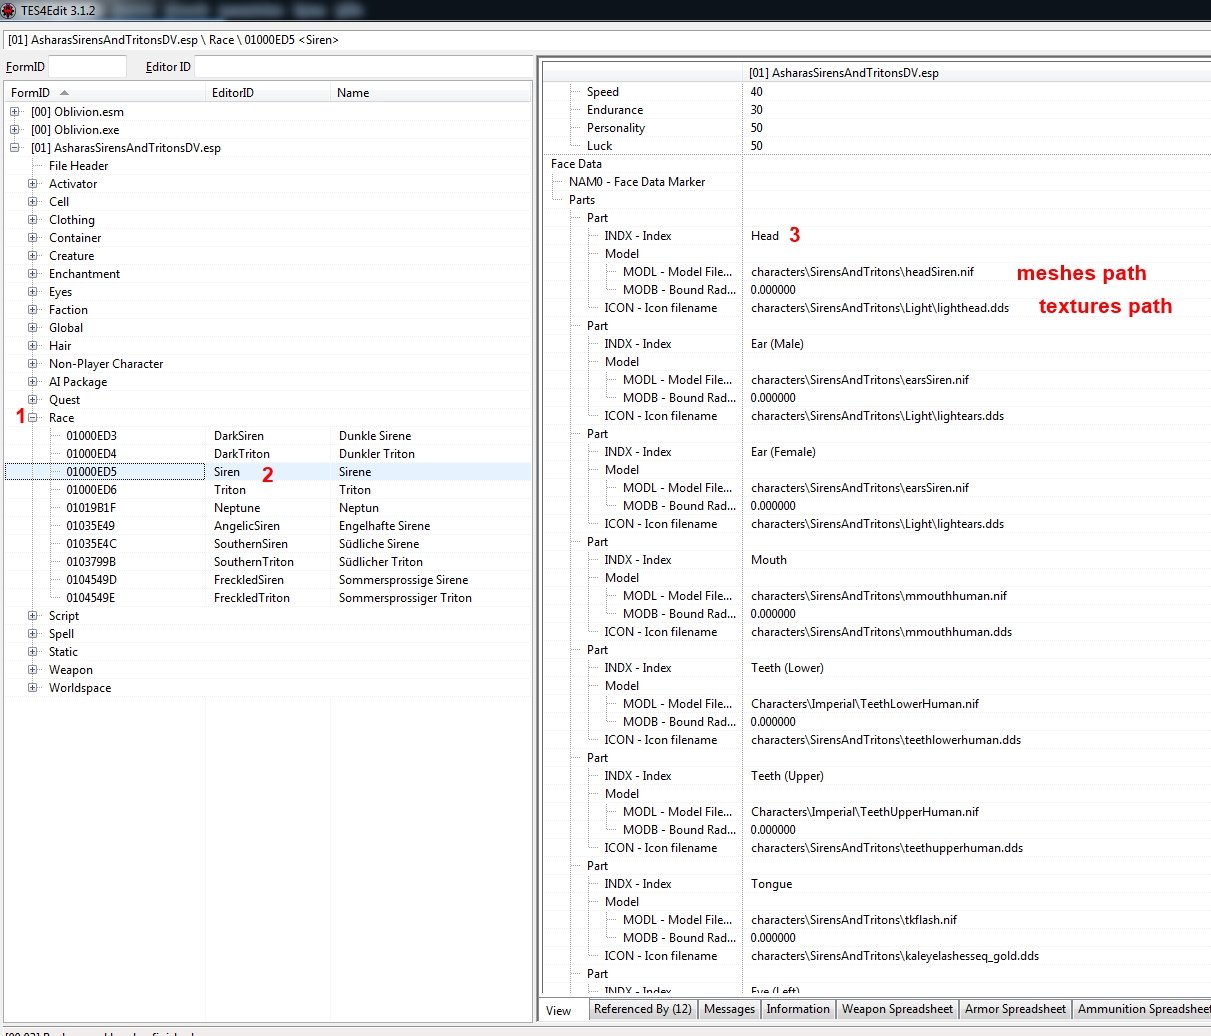
Task: Focus the Editor ID search field
Action: pyautogui.click(x=365, y=67)
